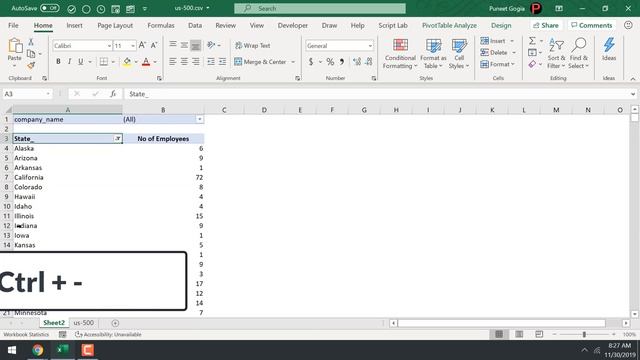640x360 pixels.
Task: Click the Paste icon
Action: point(15,46)
